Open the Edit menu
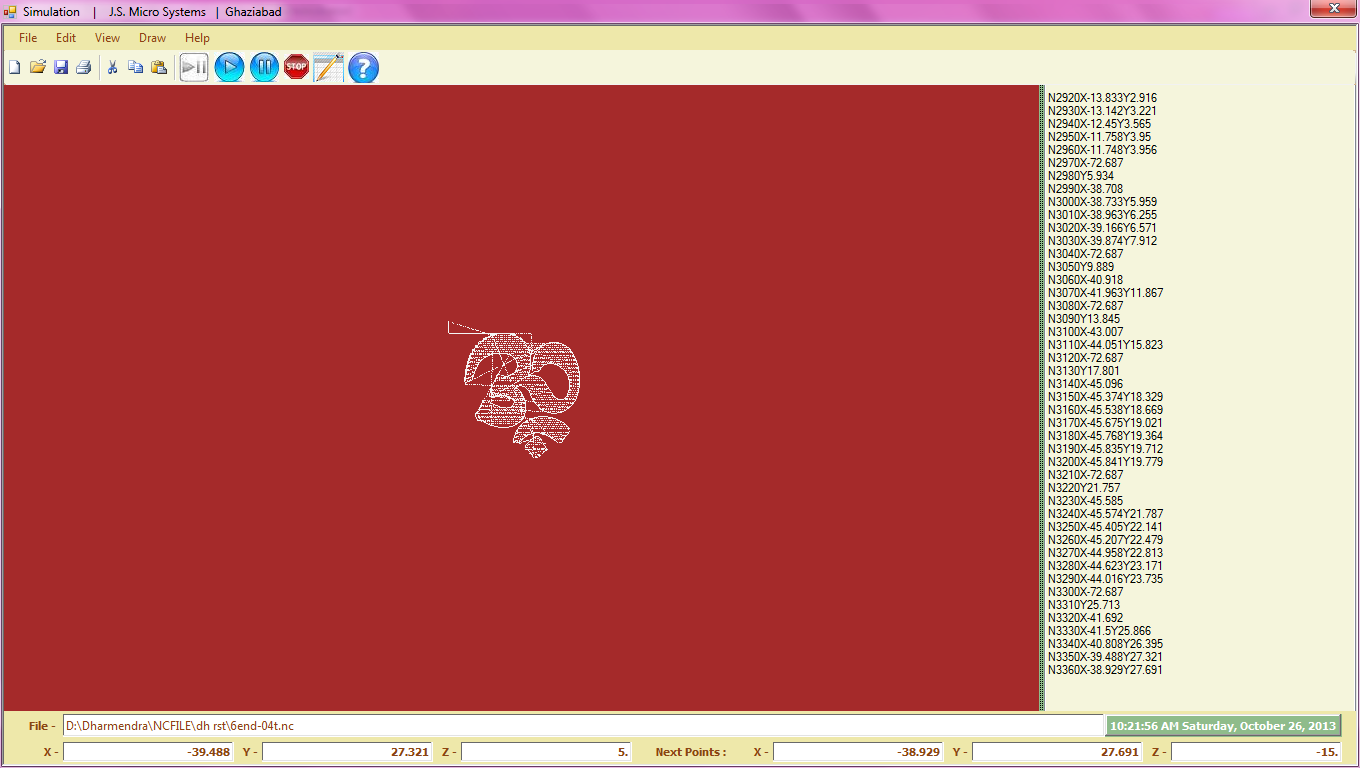The image size is (1360, 768). [66, 38]
